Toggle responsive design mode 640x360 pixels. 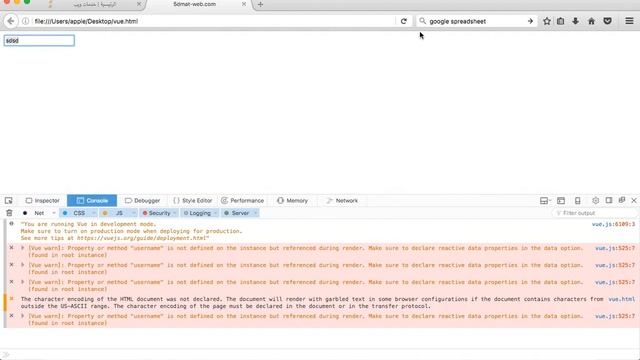577,200
